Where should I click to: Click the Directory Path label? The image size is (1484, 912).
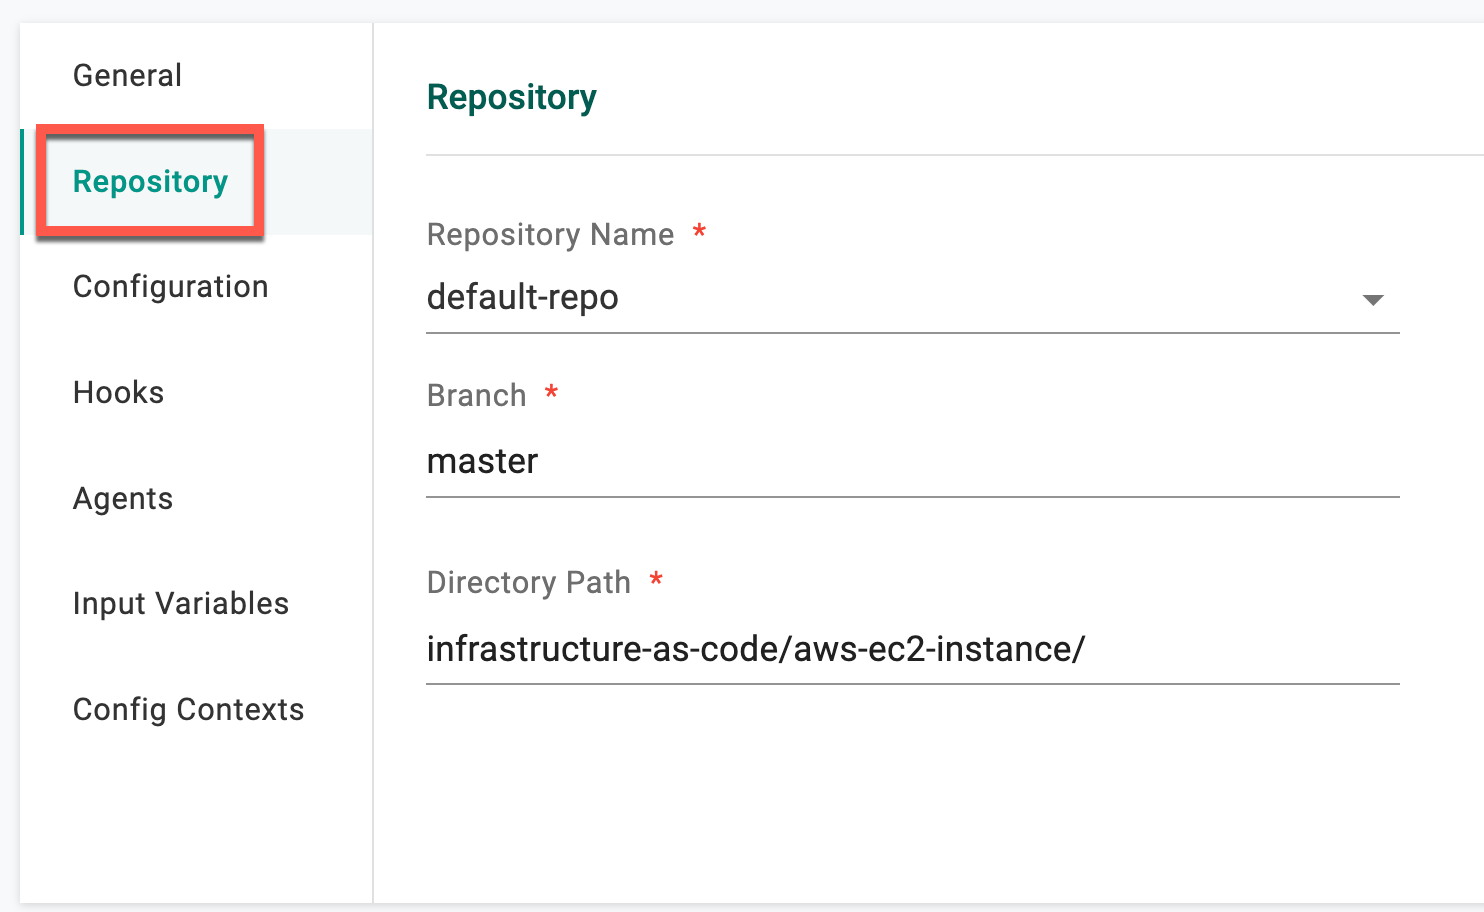click(x=529, y=583)
